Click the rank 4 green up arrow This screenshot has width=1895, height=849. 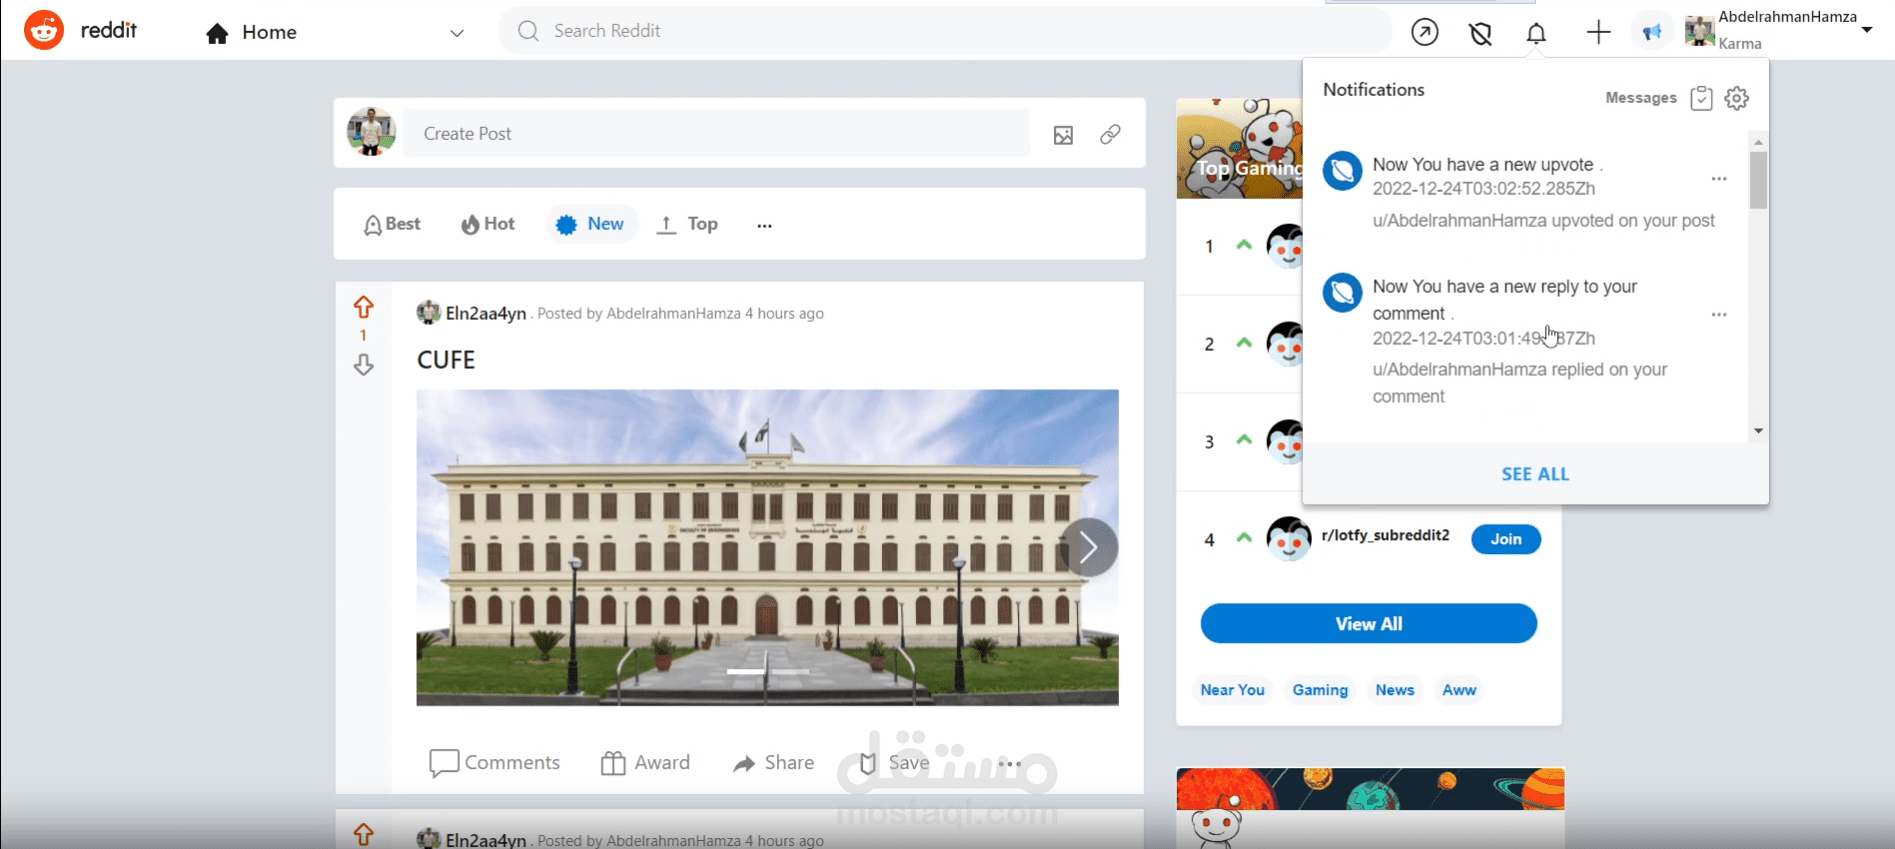[1244, 538]
